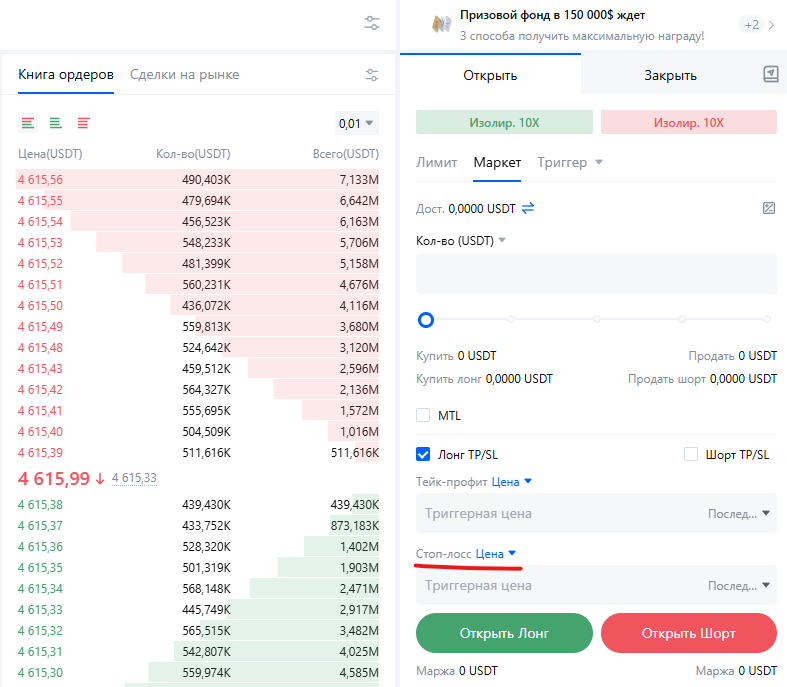Select bid price 4 615,34 row
Viewport: 787px width, 687px height.
coord(198,588)
